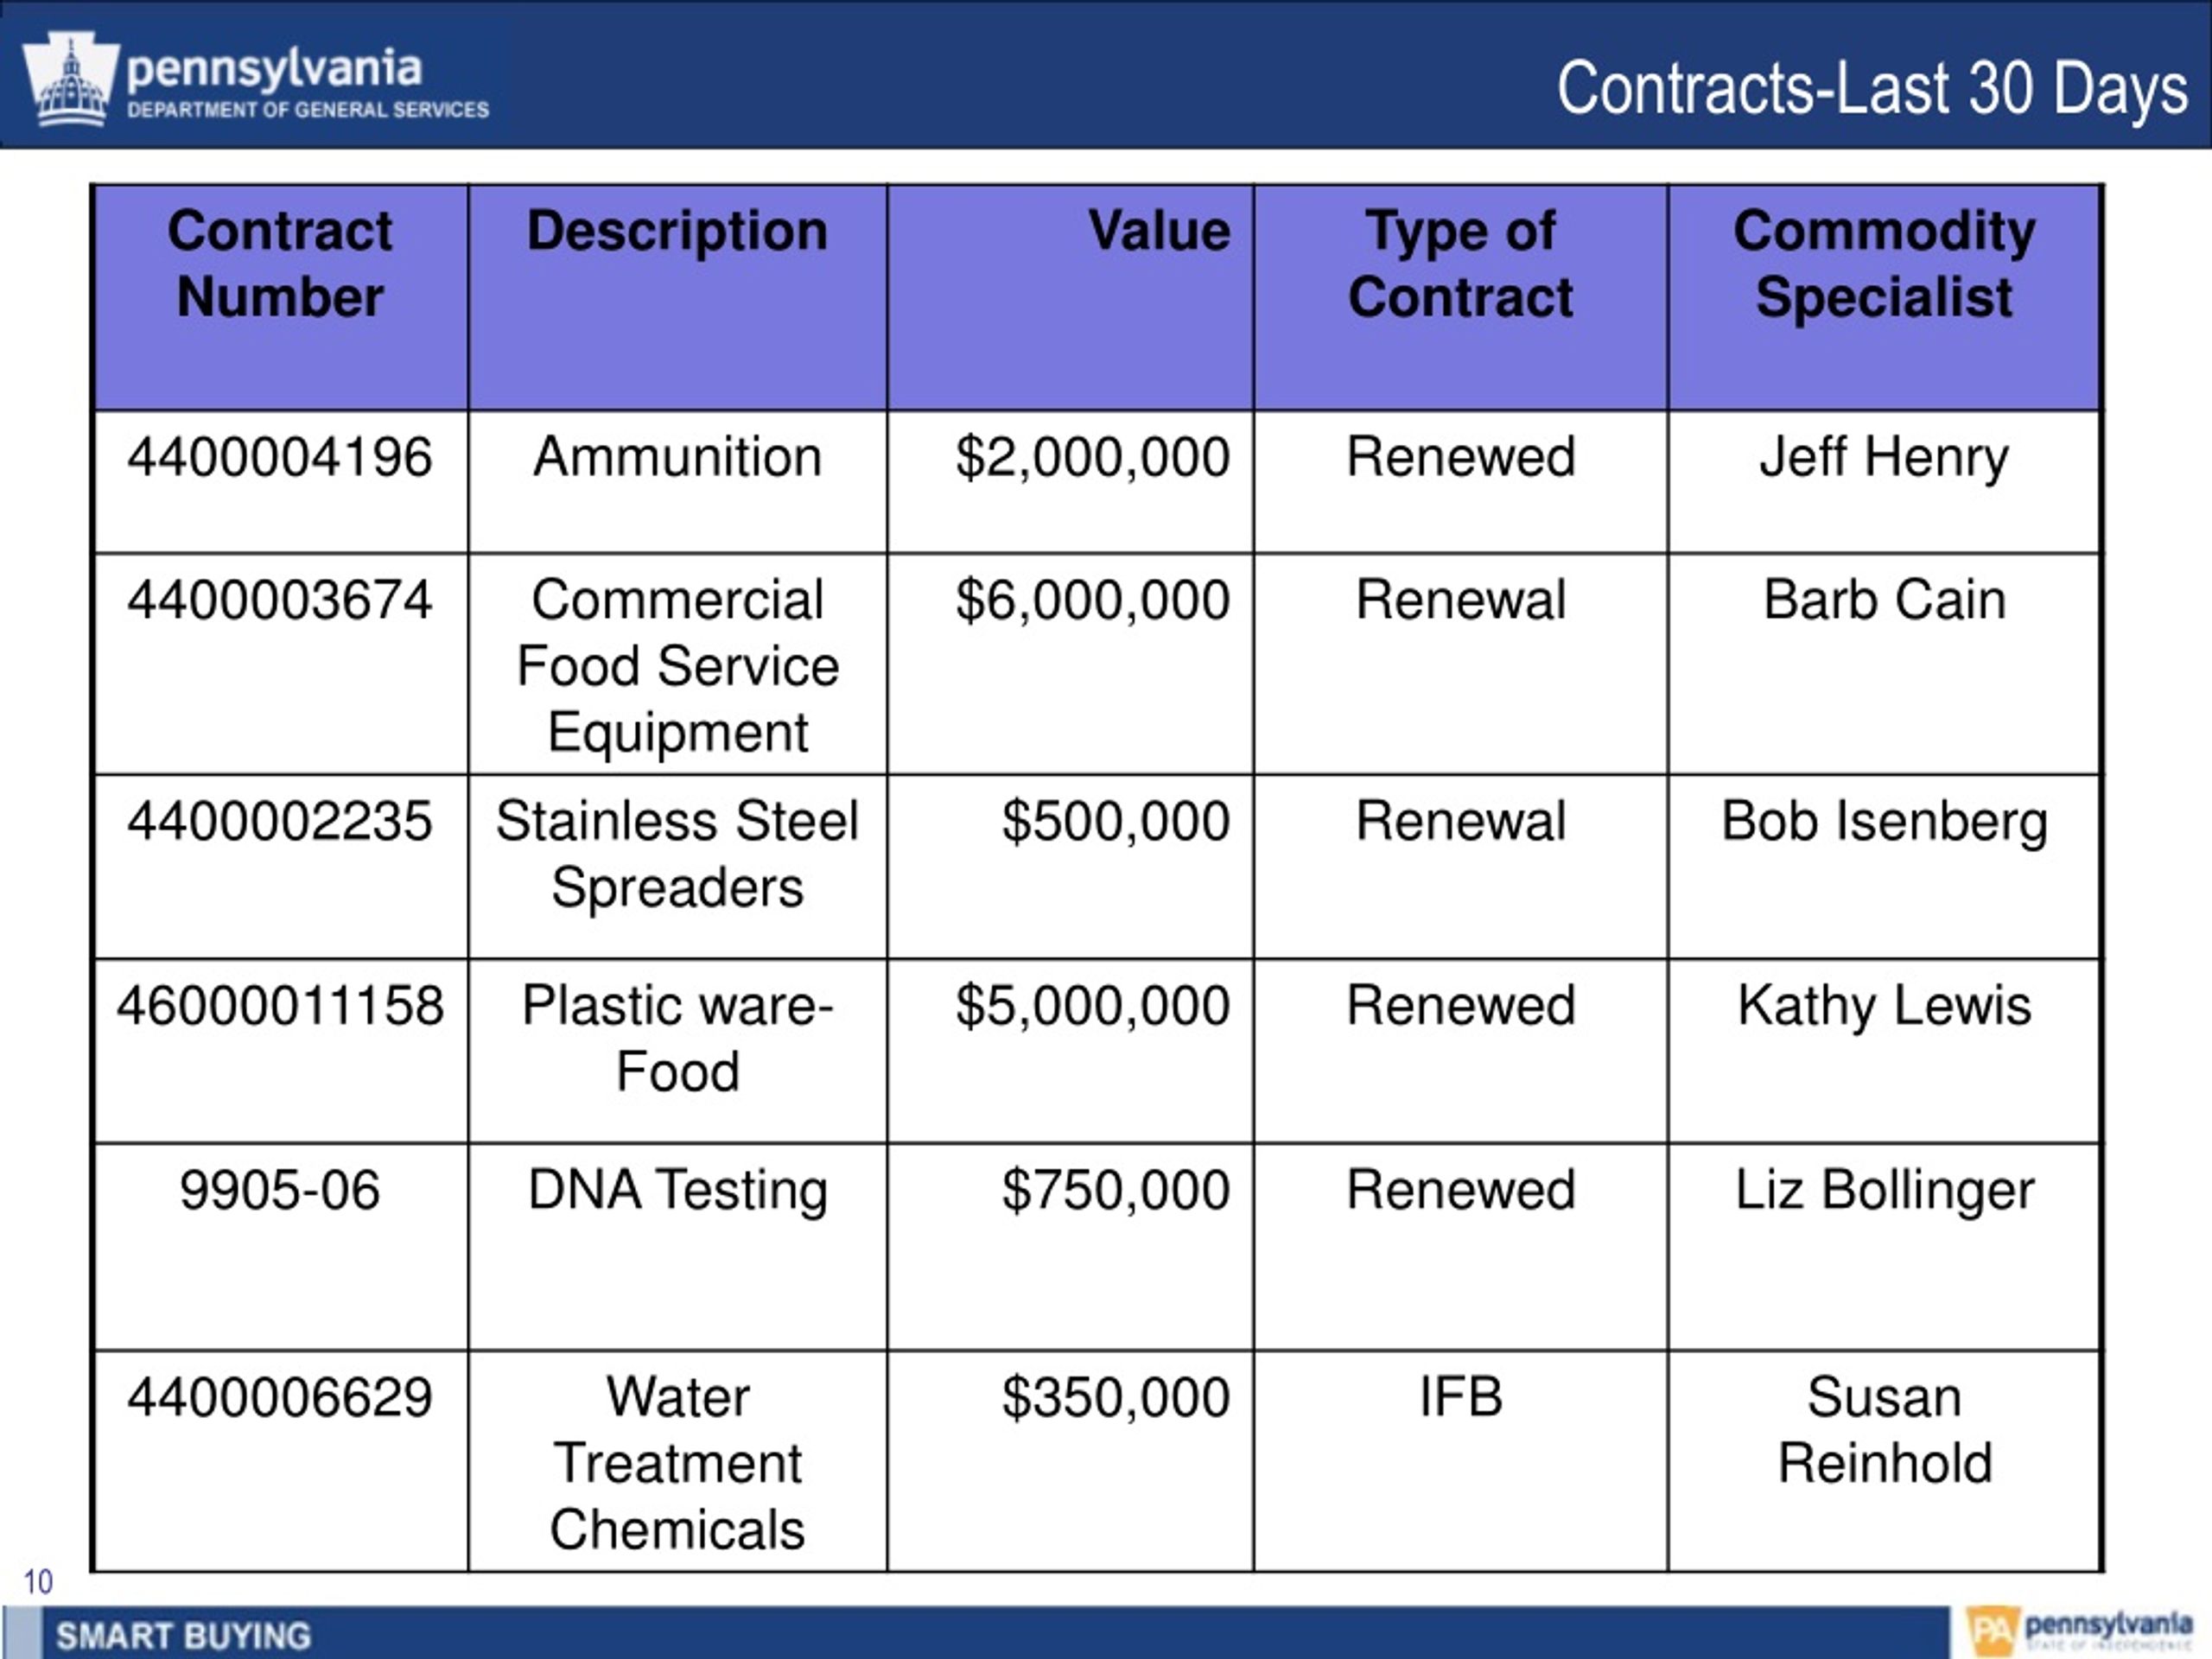Viewport: 2212px width, 1659px height.
Task: Select the Description column header
Action: [x=677, y=297]
